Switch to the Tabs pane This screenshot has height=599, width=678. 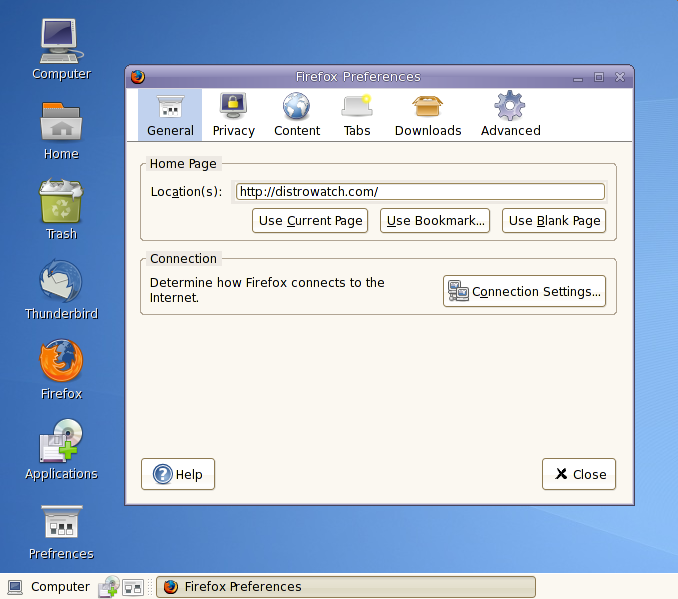coord(357,115)
